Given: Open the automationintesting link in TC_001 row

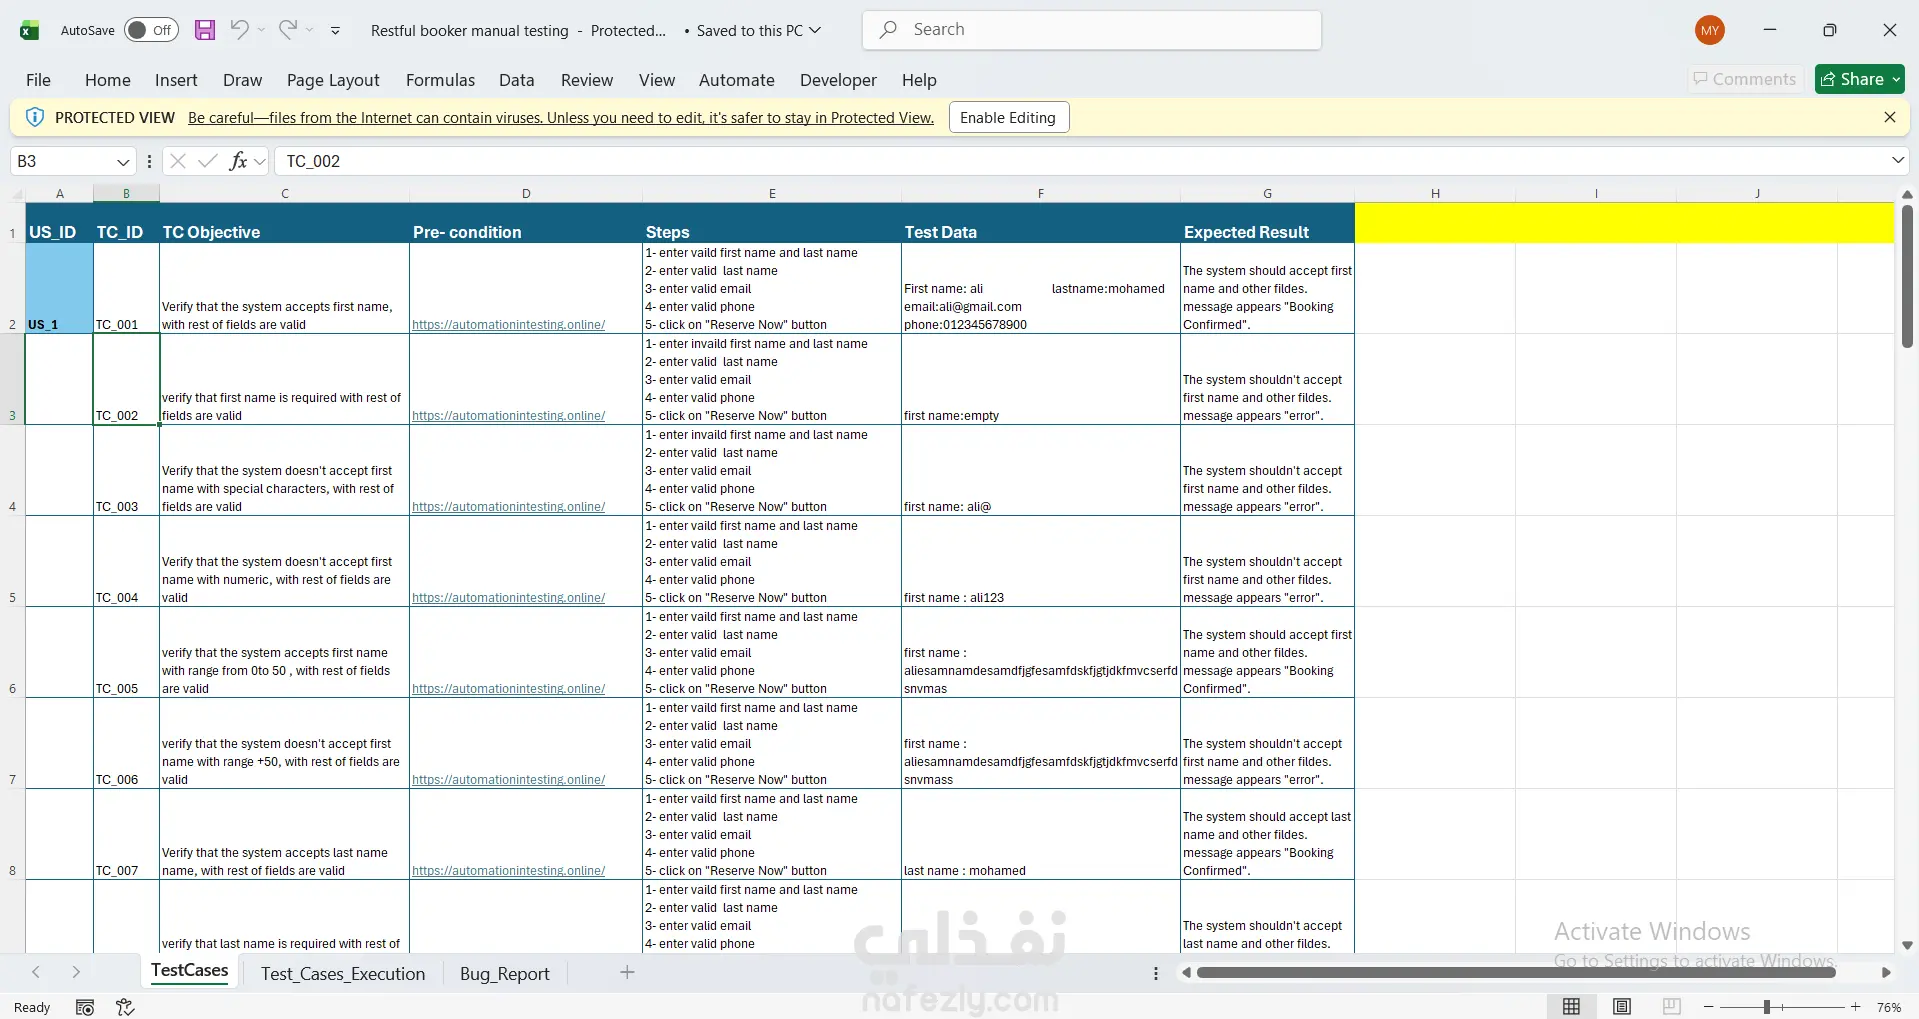Looking at the screenshot, I should point(508,325).
